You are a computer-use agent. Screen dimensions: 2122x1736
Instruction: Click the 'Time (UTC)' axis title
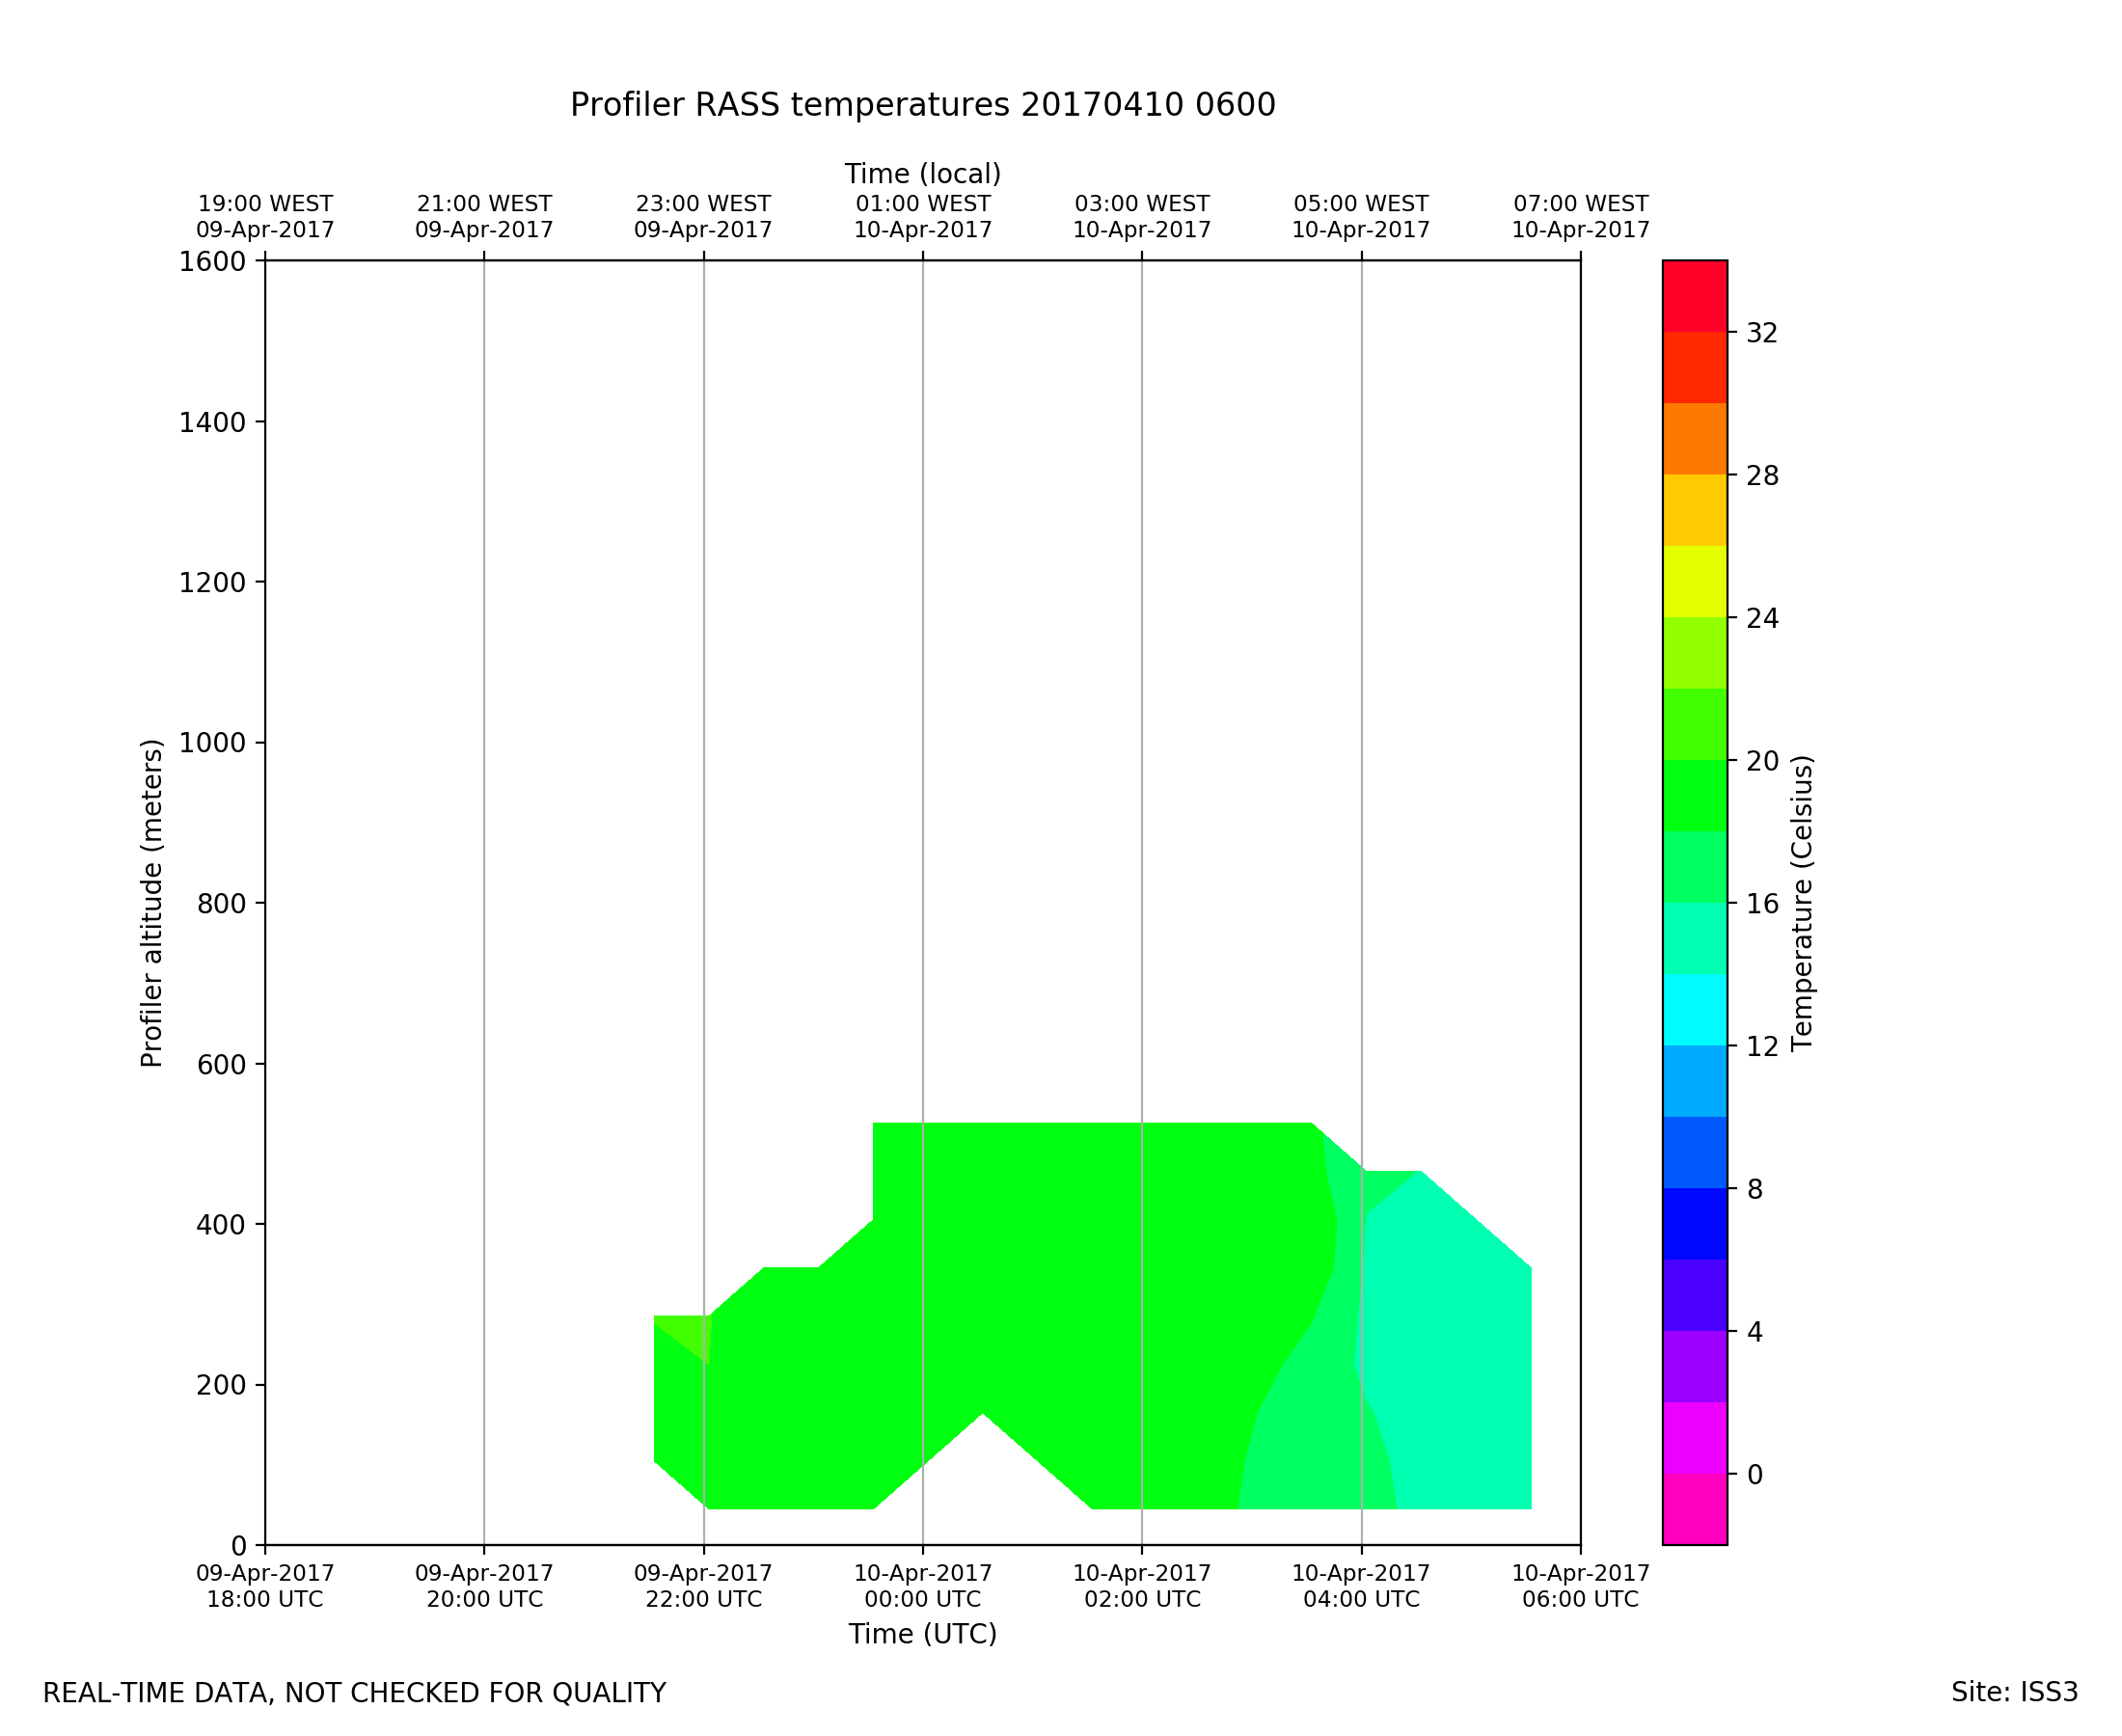922,1634
